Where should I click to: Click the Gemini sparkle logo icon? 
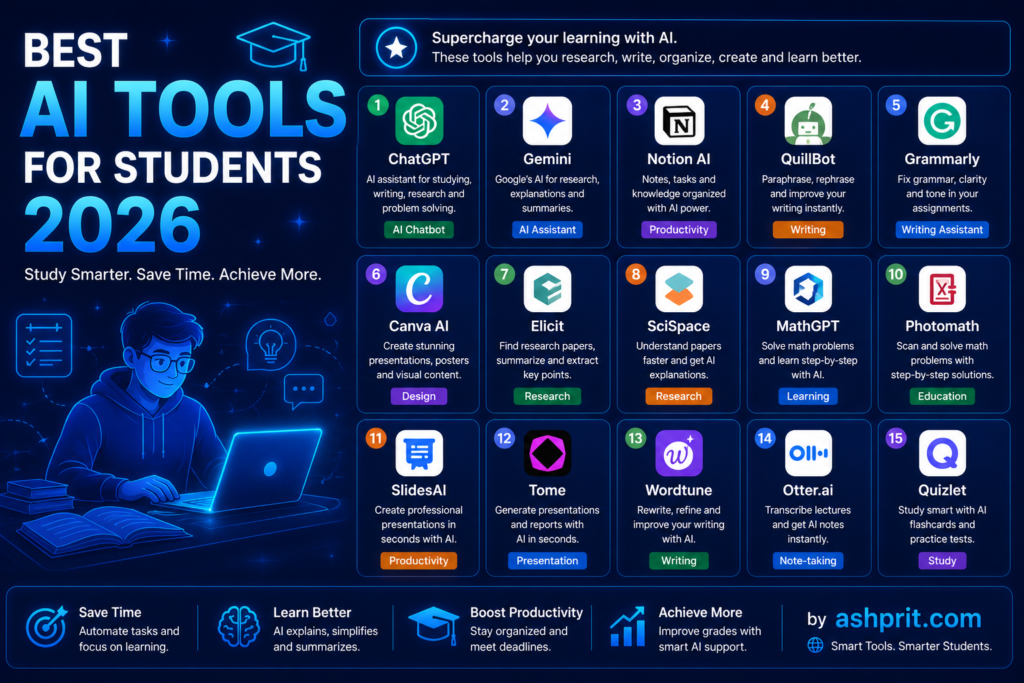point(547,121)
